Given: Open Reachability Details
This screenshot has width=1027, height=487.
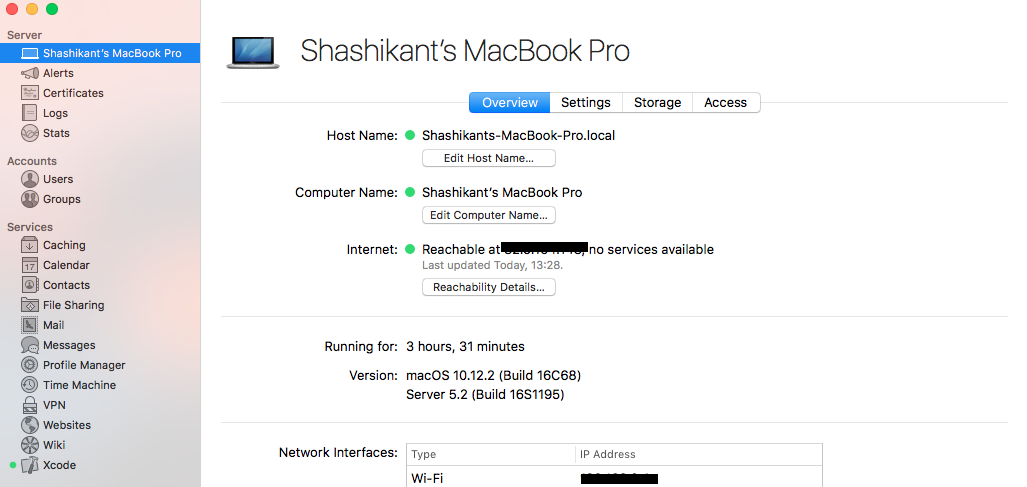Looking at the screenshot, I should pyautogui.click(x=488, y=287).
